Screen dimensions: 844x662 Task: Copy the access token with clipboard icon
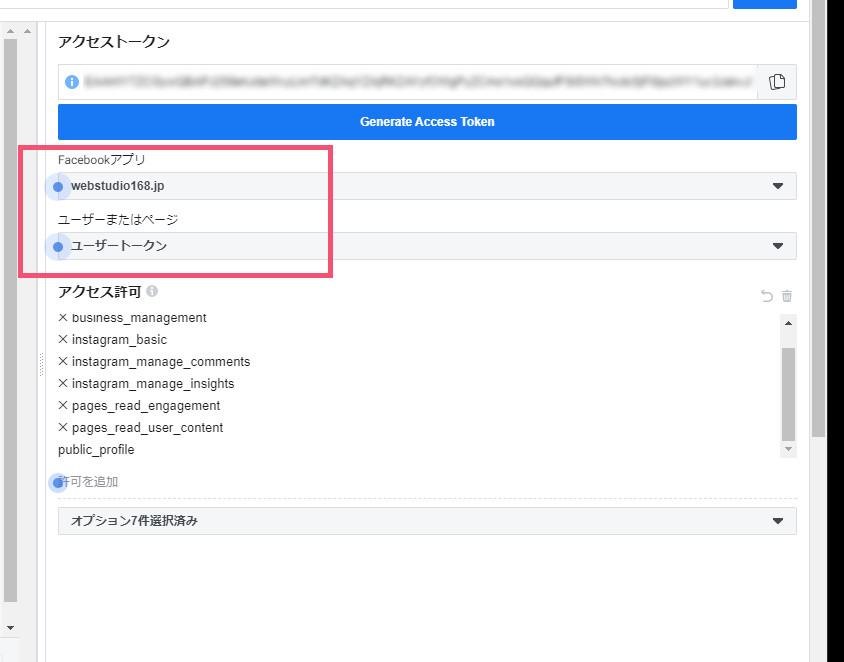pos(777,82)
